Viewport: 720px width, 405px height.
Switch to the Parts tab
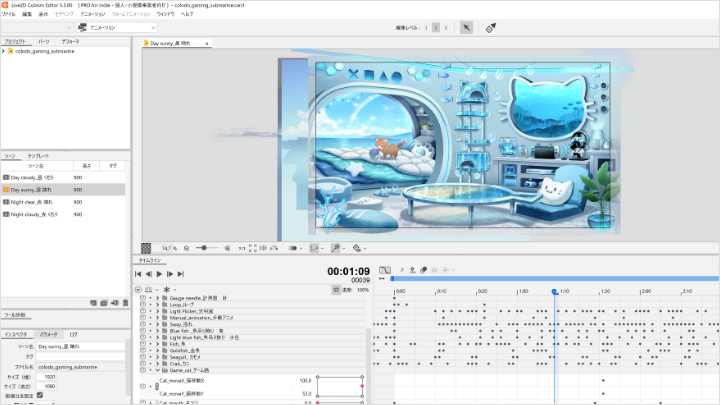44,41
